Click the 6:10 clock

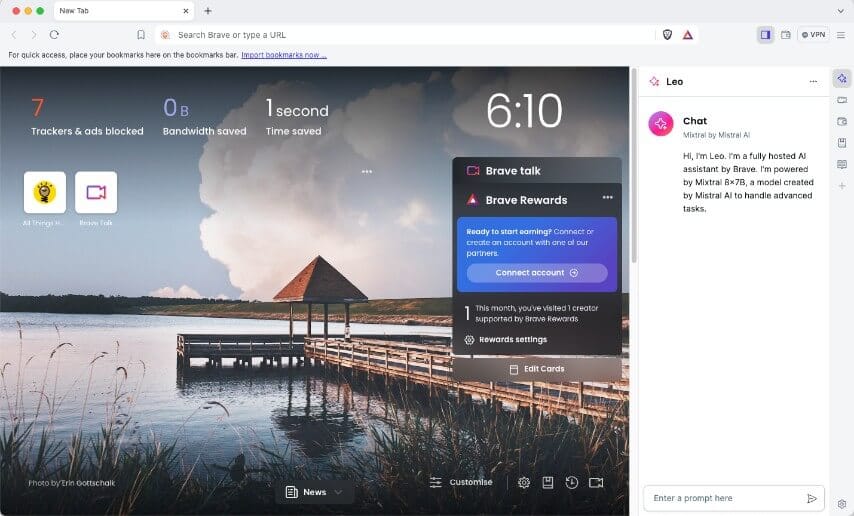[x=524, y=111]
